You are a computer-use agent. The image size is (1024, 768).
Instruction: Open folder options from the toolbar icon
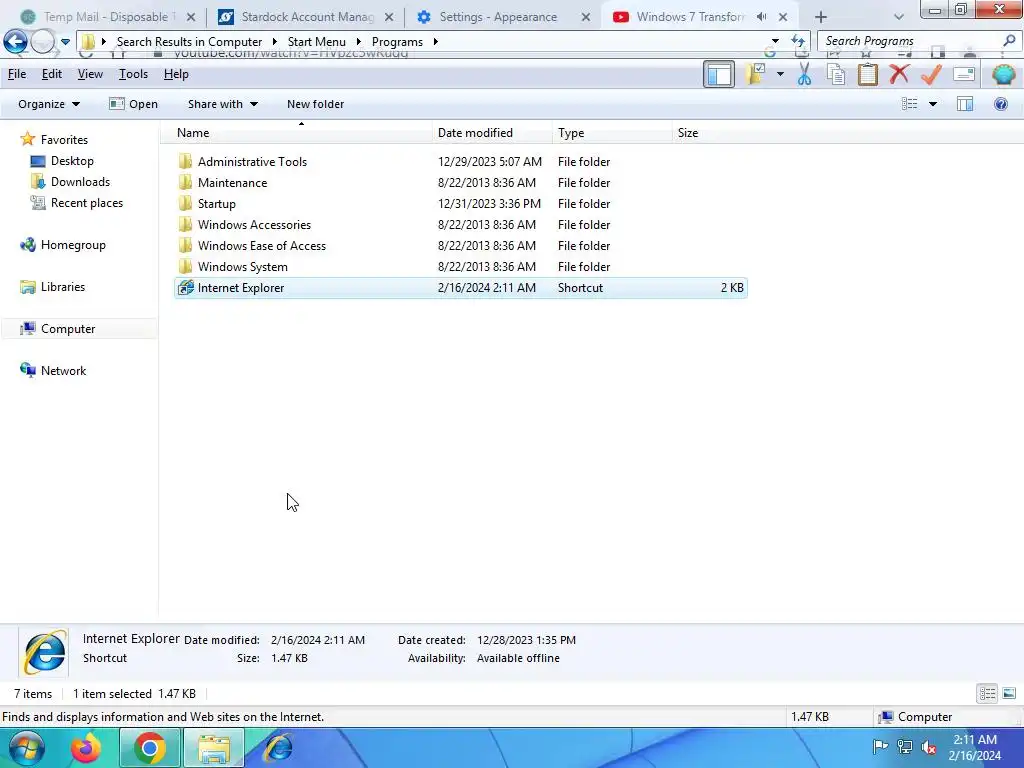pos(755,74)
